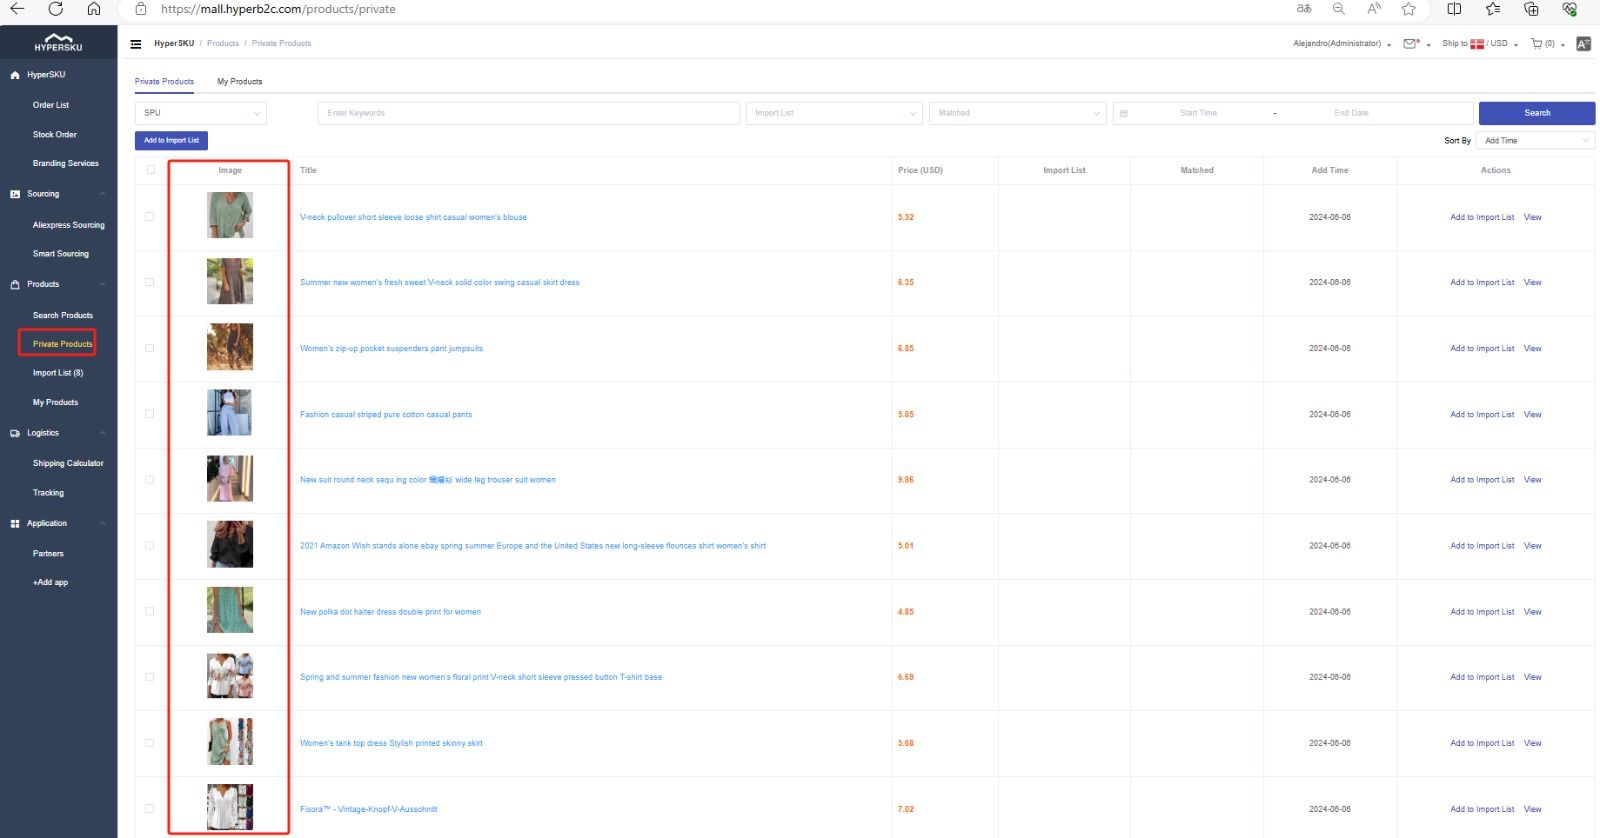Select the zip-up pocket jumpsuits row checkbox

(150, 348)
